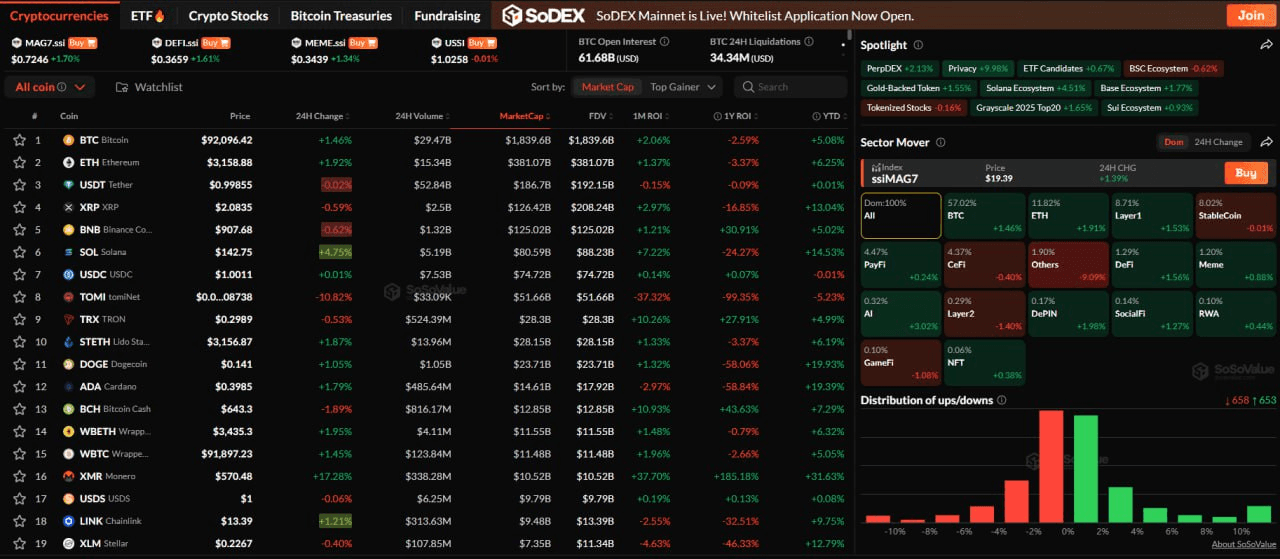This screenshot has height=559, width=1280.
Task: Expand the Top Gainer sort dropdown
Action: point(683,87)
